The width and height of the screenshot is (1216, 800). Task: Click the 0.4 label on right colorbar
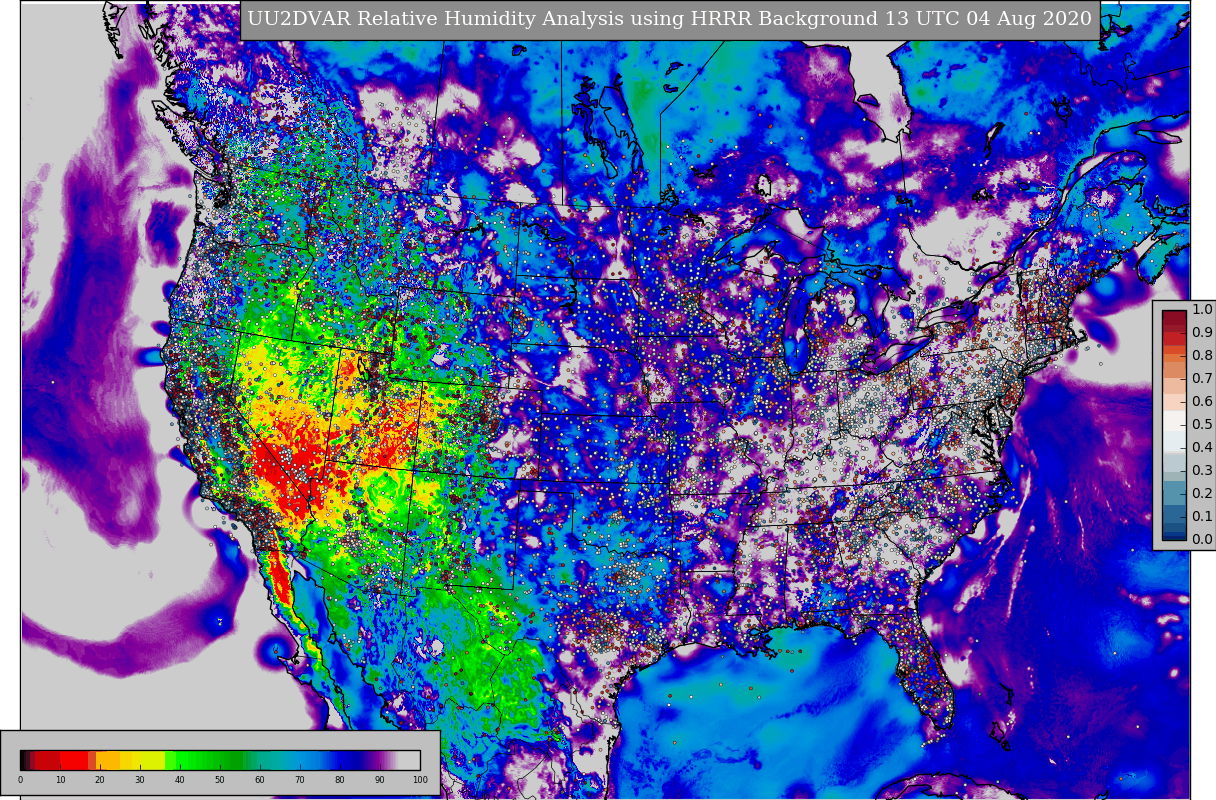click(x=1202, y=447)
